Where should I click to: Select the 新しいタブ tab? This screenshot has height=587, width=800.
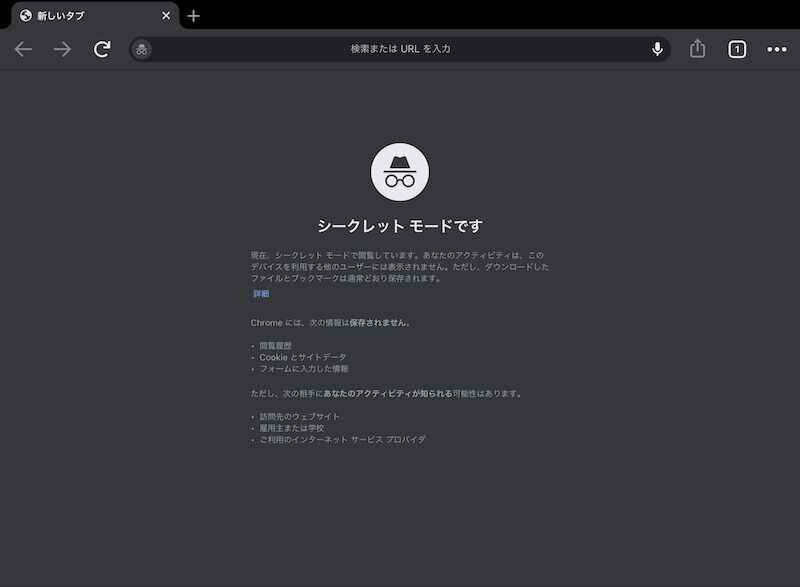[94, 16]
